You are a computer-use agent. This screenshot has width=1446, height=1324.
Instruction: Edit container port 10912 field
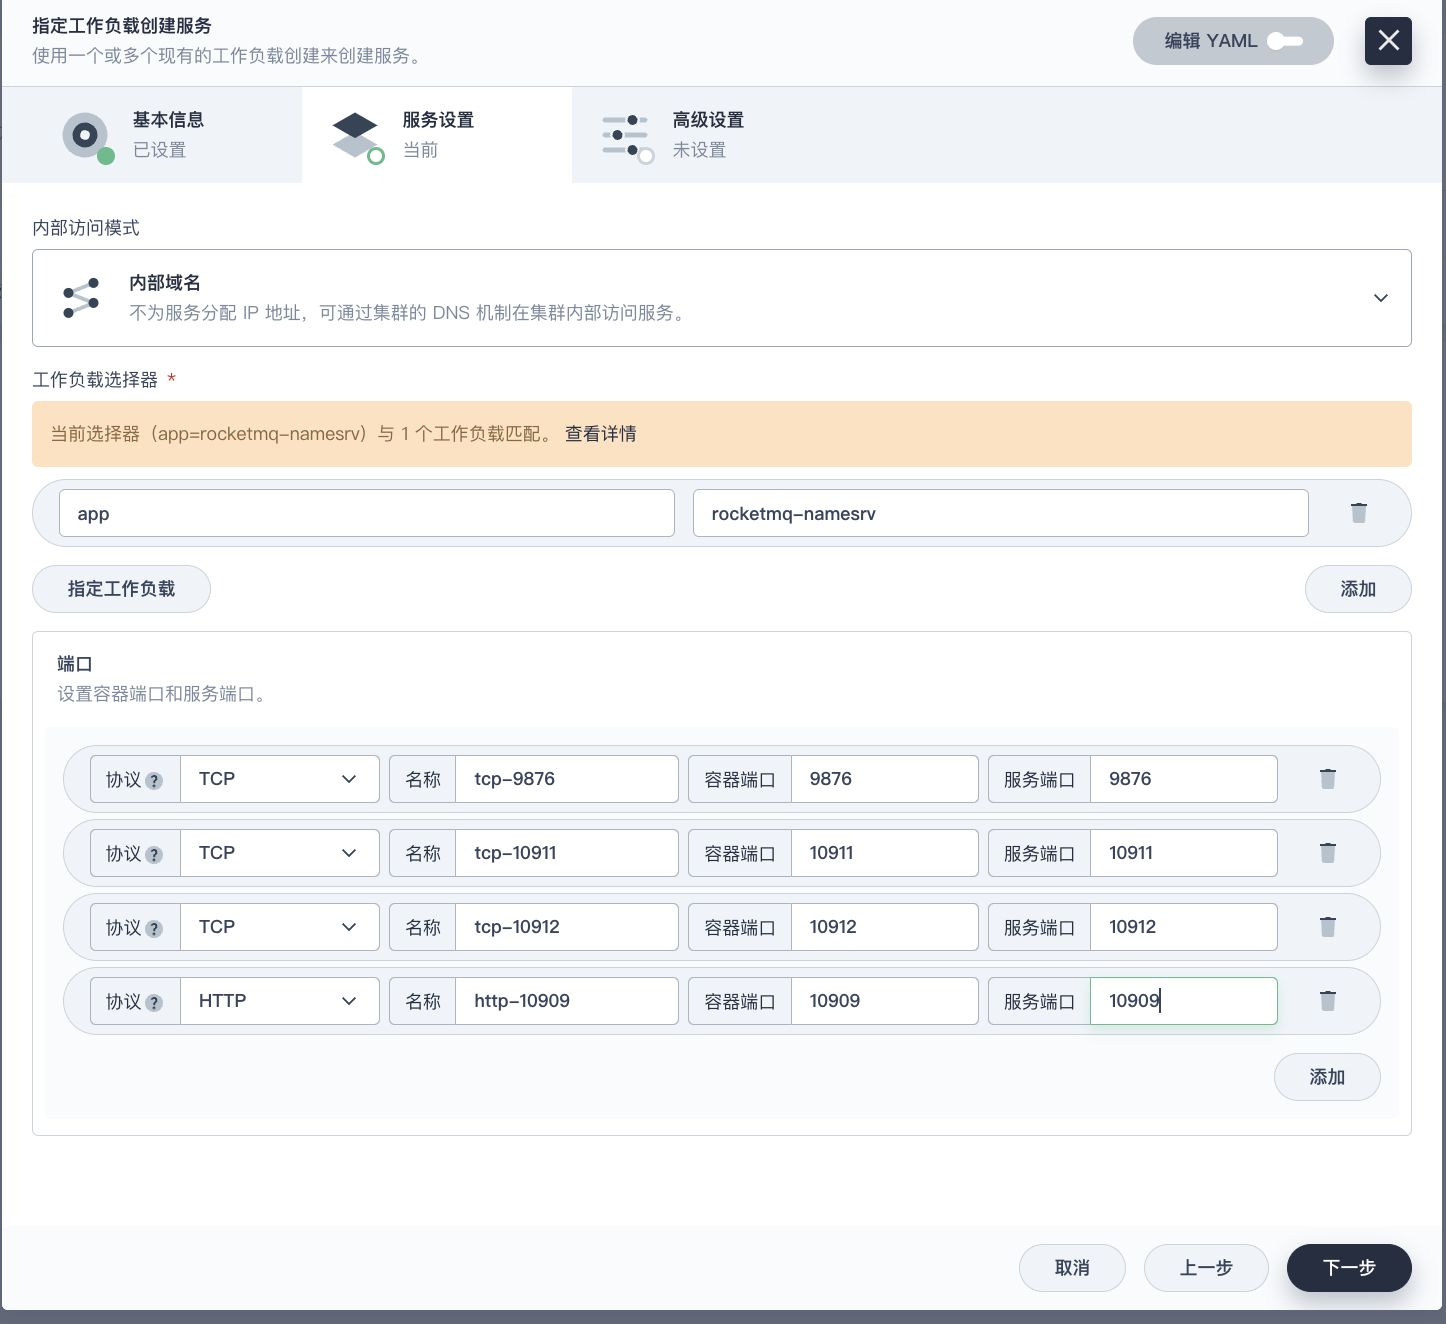[x=885, y=927]
